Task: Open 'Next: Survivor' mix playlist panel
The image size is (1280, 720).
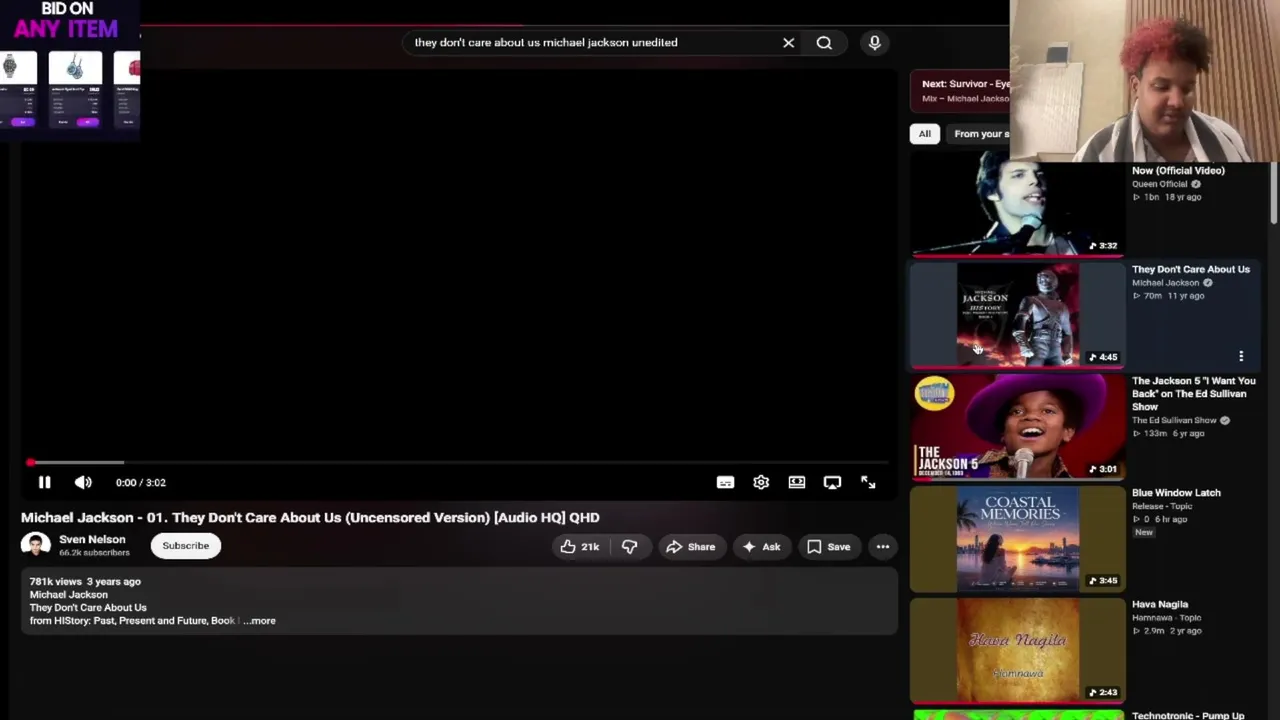Action: pyautogui.click(x=960, y=91)
